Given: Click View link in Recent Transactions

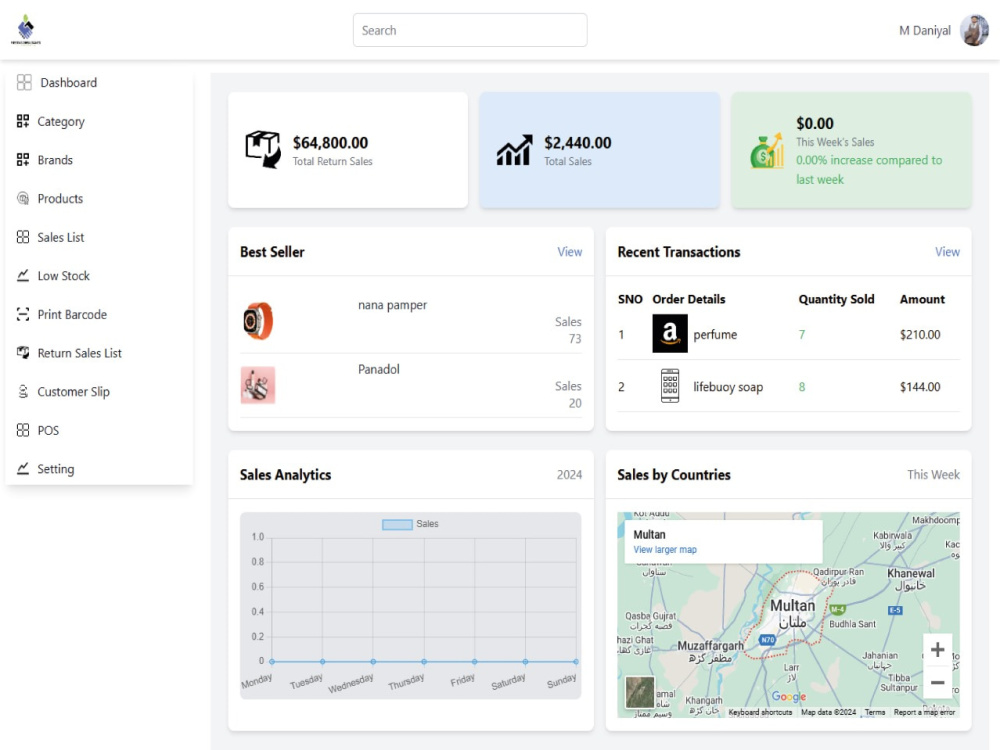Looking at the screenshot, I should pos(947,252).
